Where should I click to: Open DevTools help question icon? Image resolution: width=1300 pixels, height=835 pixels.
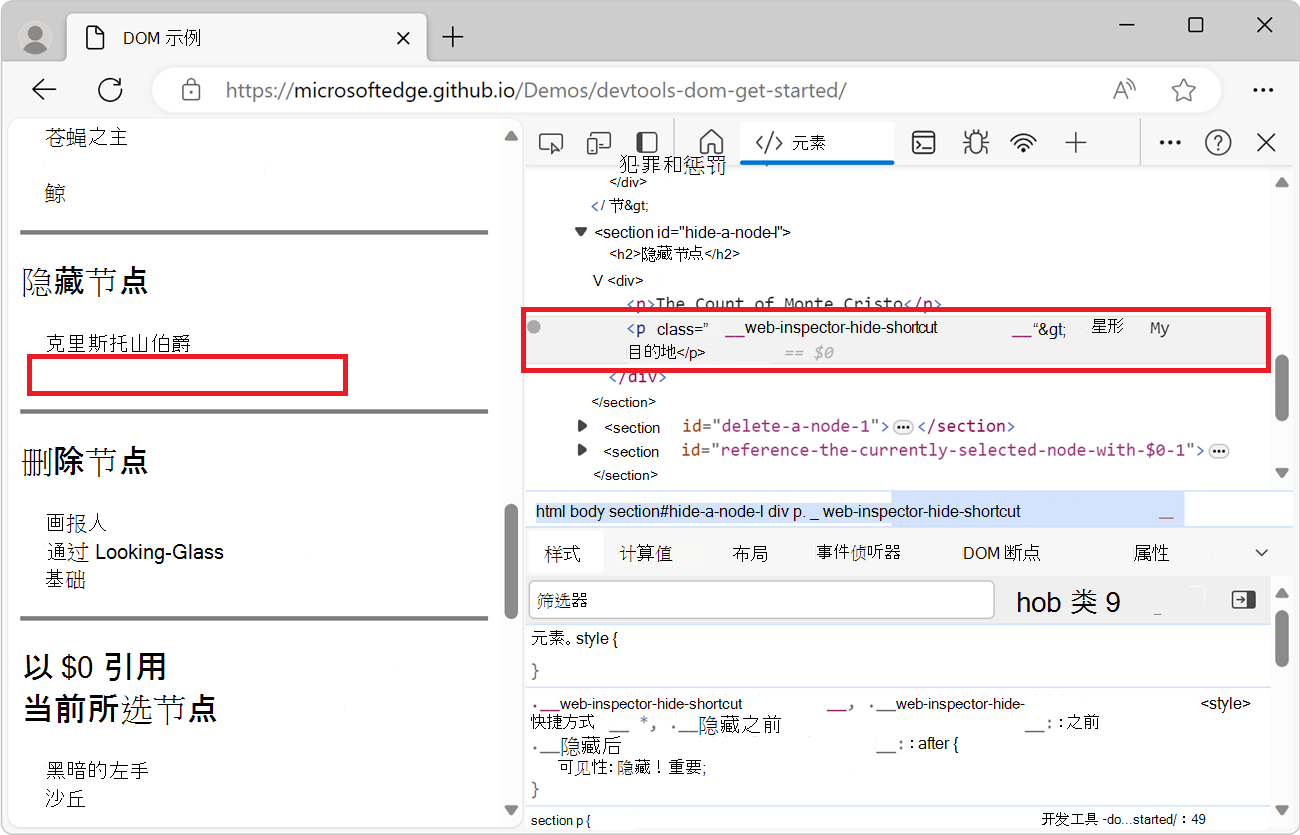[1218, 143]
